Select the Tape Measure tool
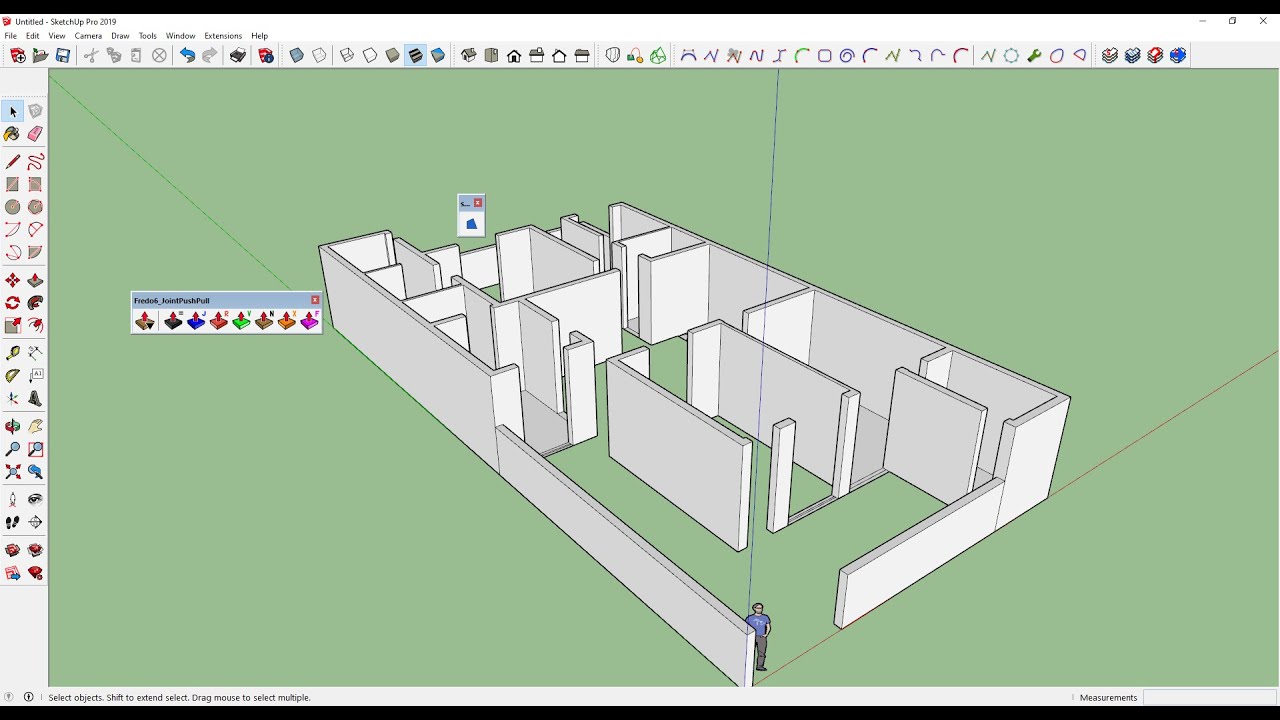 pyautogui.click(x=12, y=353)
